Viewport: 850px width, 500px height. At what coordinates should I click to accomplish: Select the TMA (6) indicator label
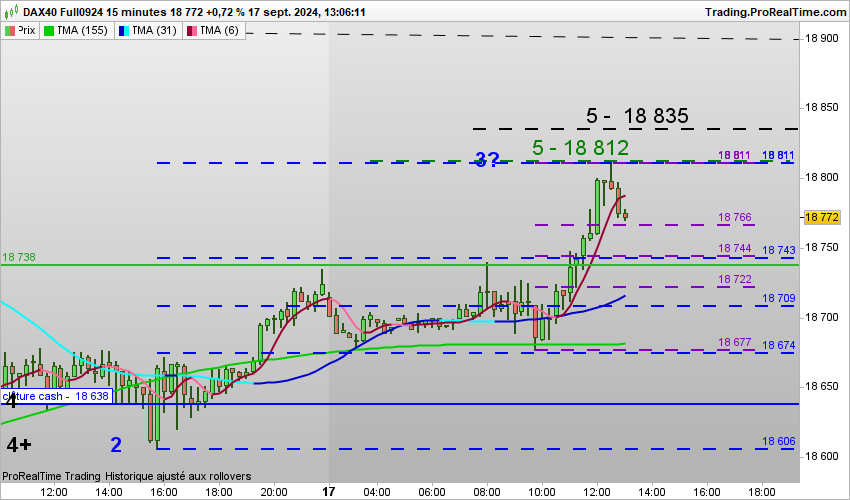tap(219, 30)
